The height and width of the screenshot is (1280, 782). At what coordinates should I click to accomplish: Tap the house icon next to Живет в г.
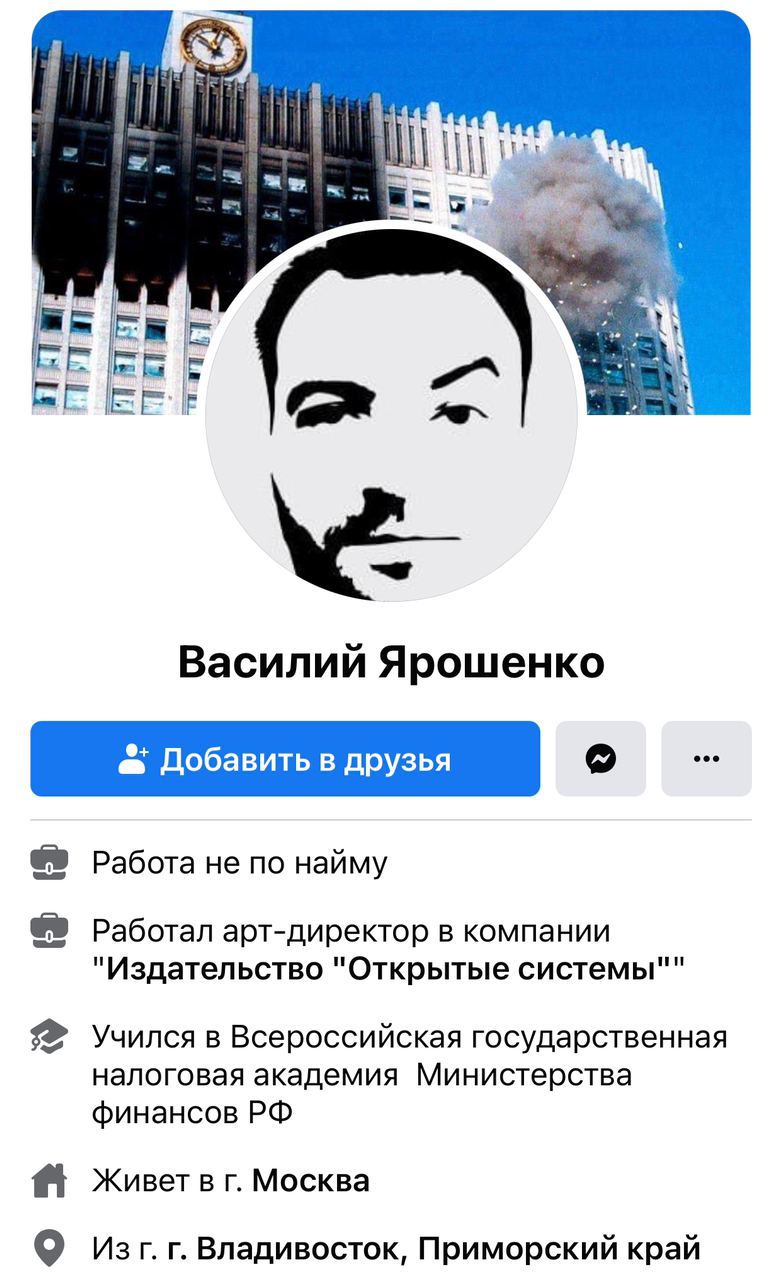(49, 1181)
